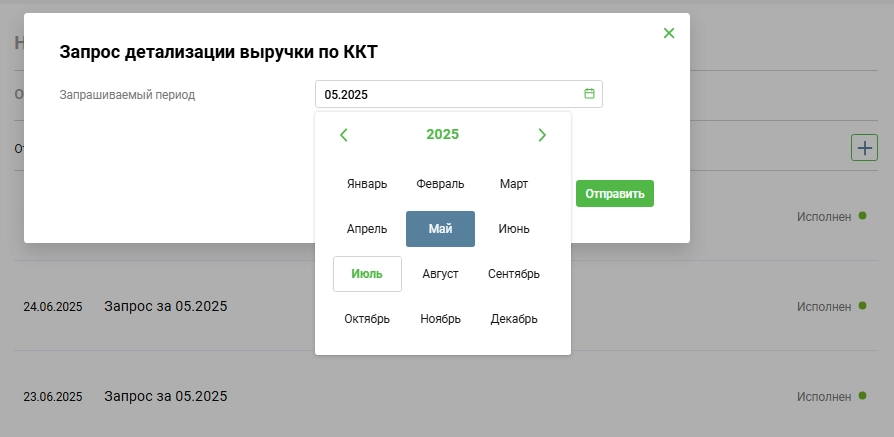Choose Октябрь from the month grid

tap(367, 319)
